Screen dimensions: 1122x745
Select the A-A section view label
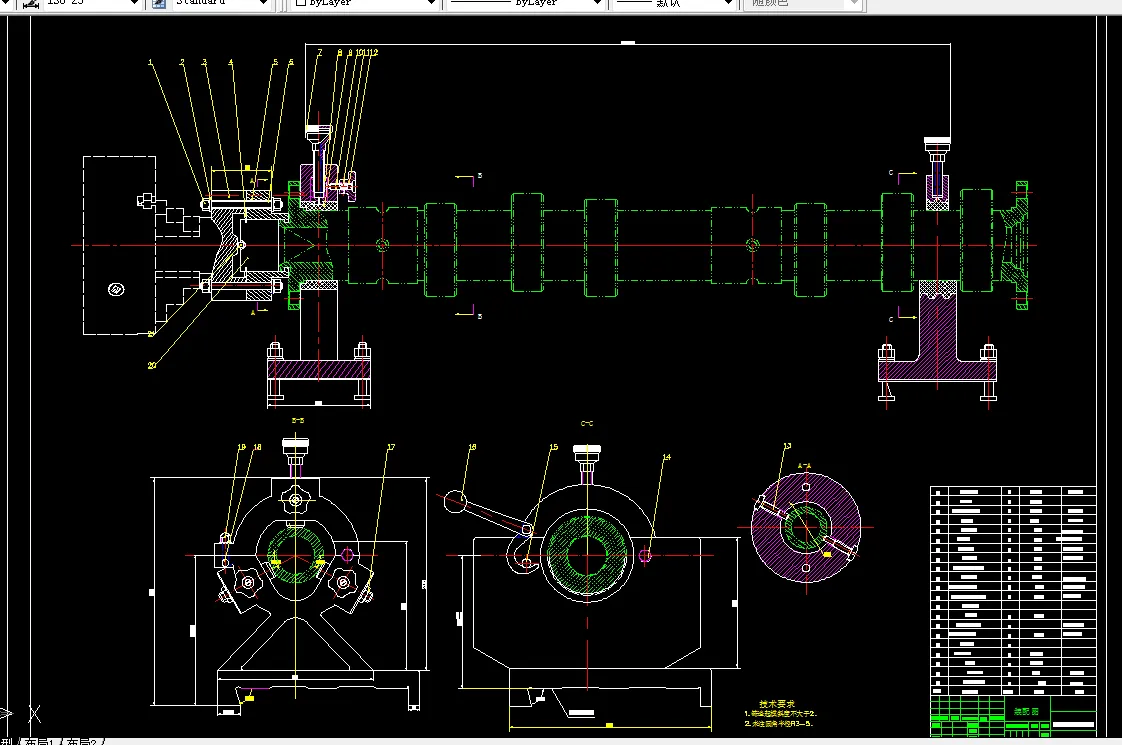click(x=804, y=466)
